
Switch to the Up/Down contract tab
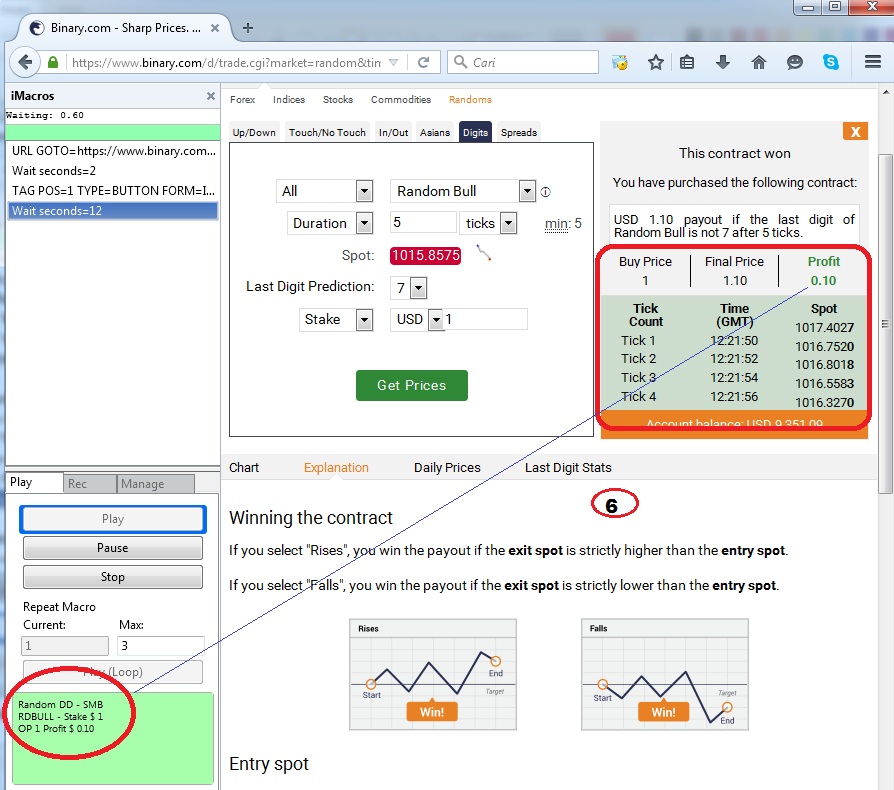pos(254,132)
